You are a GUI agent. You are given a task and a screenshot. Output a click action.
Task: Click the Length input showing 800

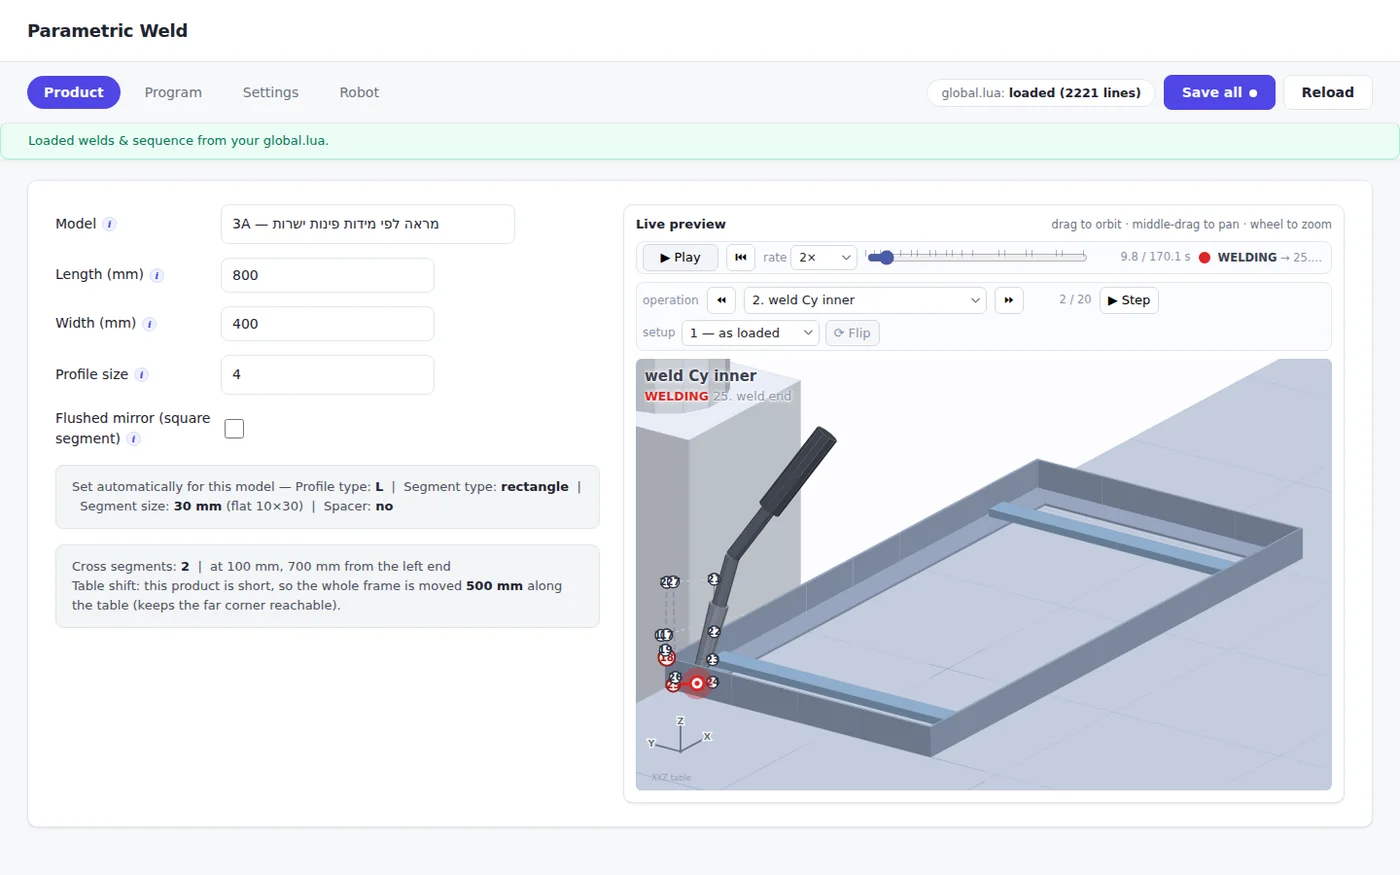click(x=327, y=275)
